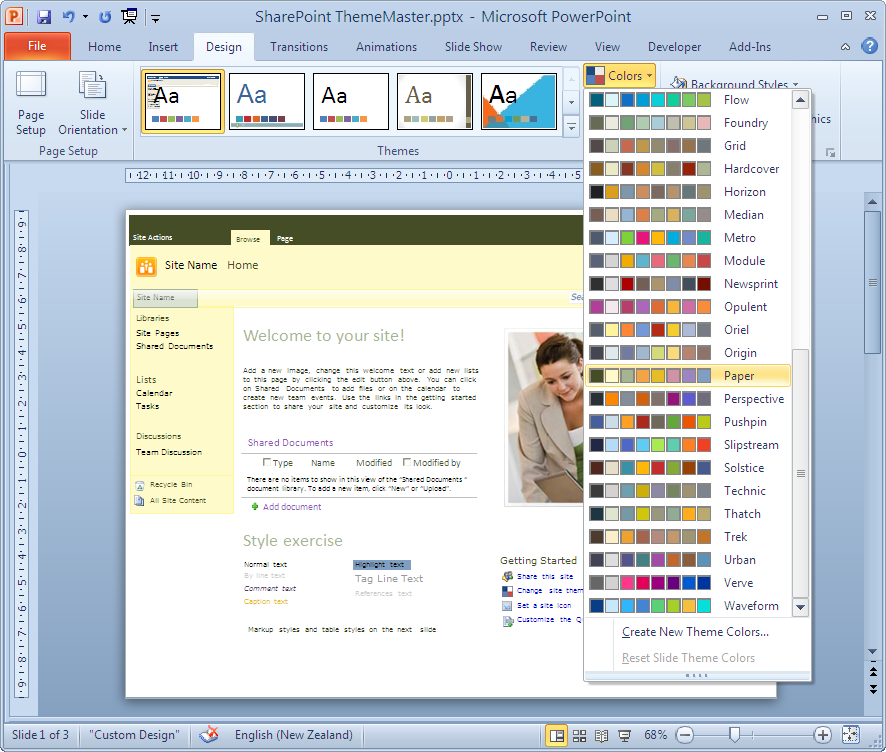This screenshot has height=752, width=886.
Task: Toggle the Colors dropdown button
Action: click(619, 75)
